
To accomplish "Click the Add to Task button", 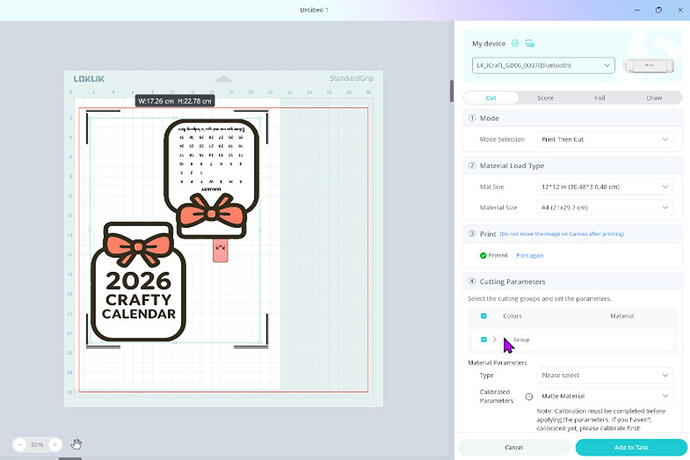I will (629, 447).
